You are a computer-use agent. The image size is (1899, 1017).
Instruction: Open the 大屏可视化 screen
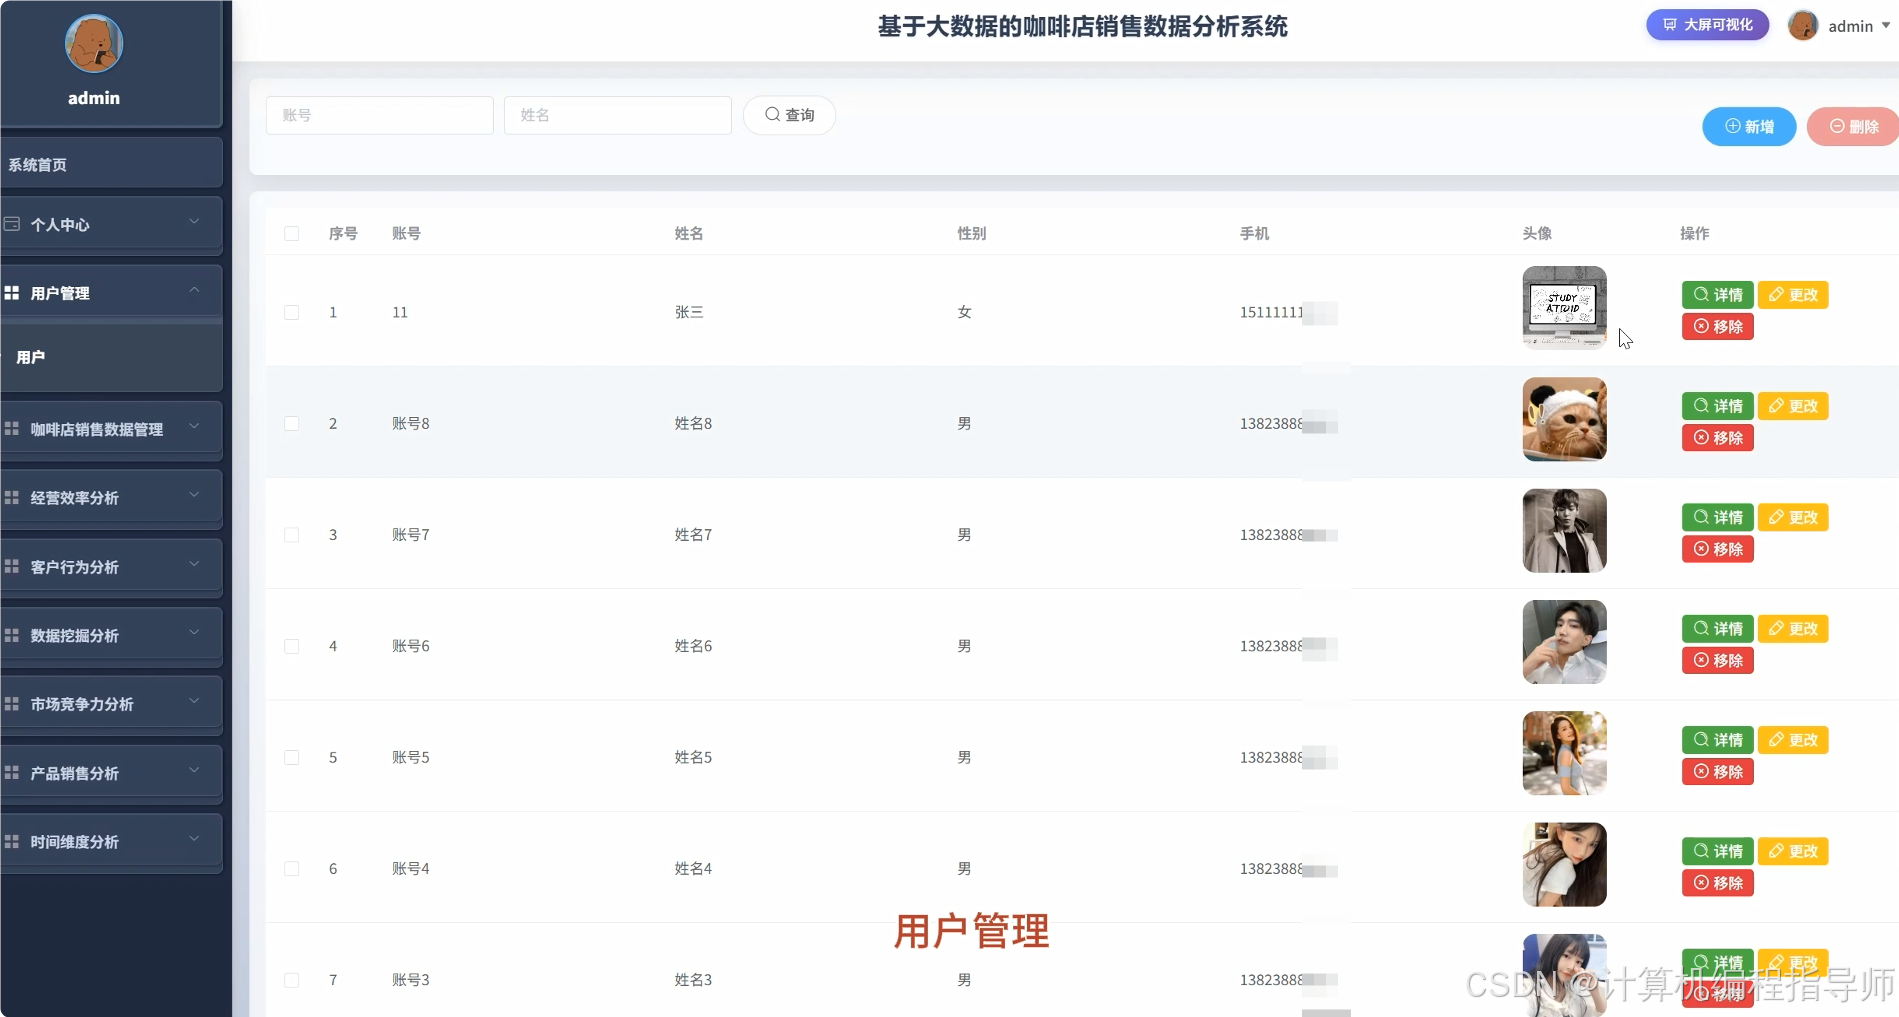(x=1705, y=25)
